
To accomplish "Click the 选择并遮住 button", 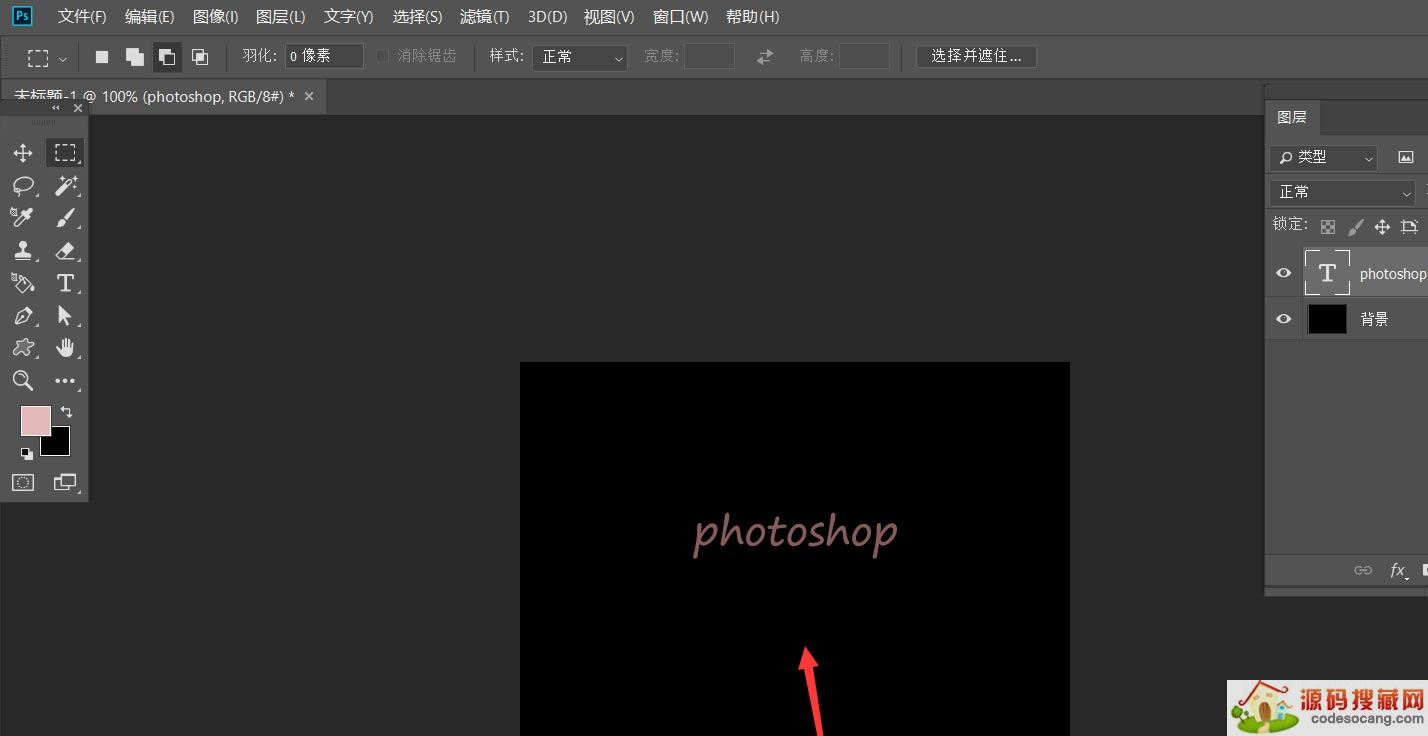I will point(976,56).
